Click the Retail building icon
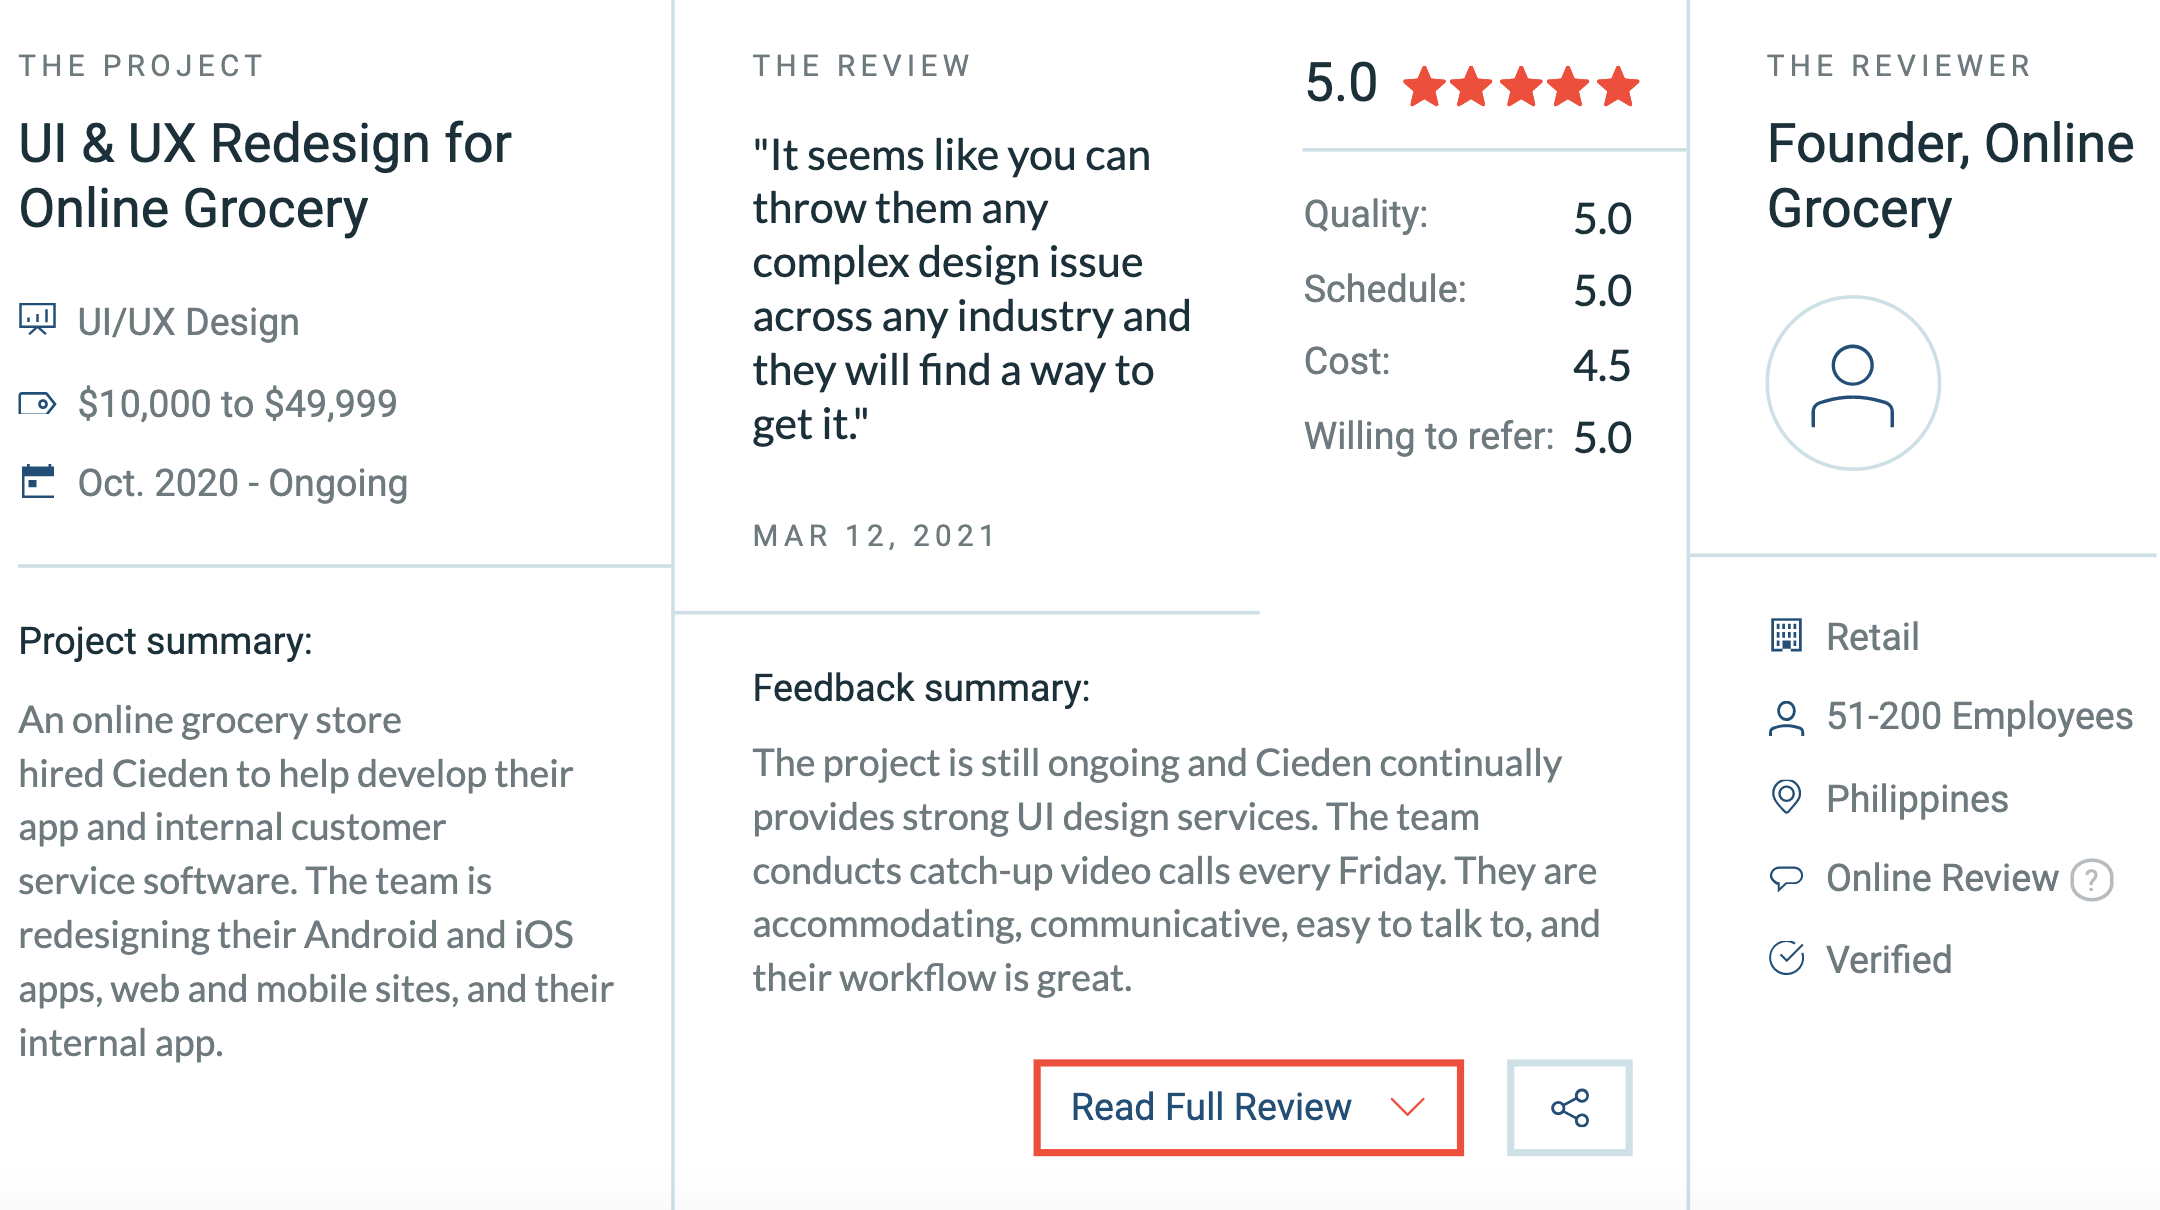 pyautogui.click(x=1786, y=635)
